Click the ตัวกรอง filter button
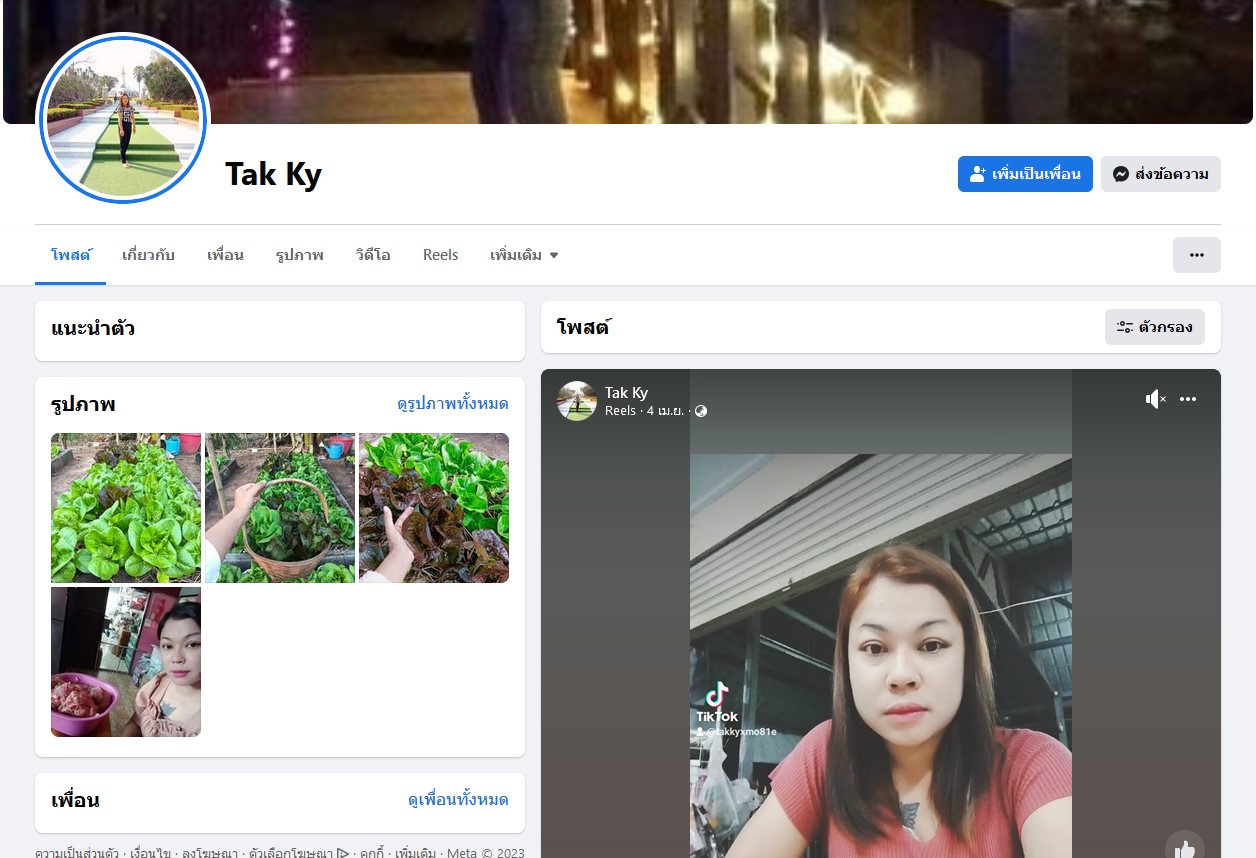This screenshot has height=858, width=1256. point(1155,327)
